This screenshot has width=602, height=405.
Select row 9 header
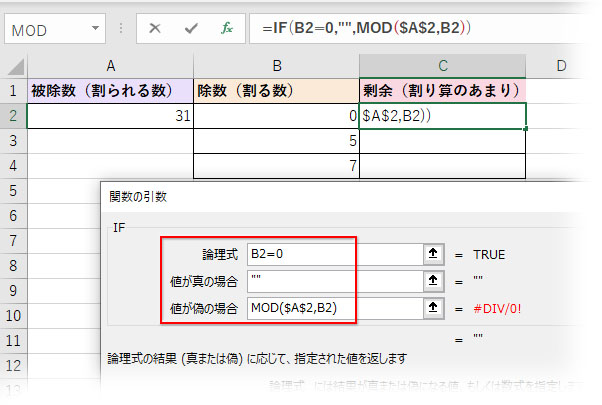click(13, 291)
